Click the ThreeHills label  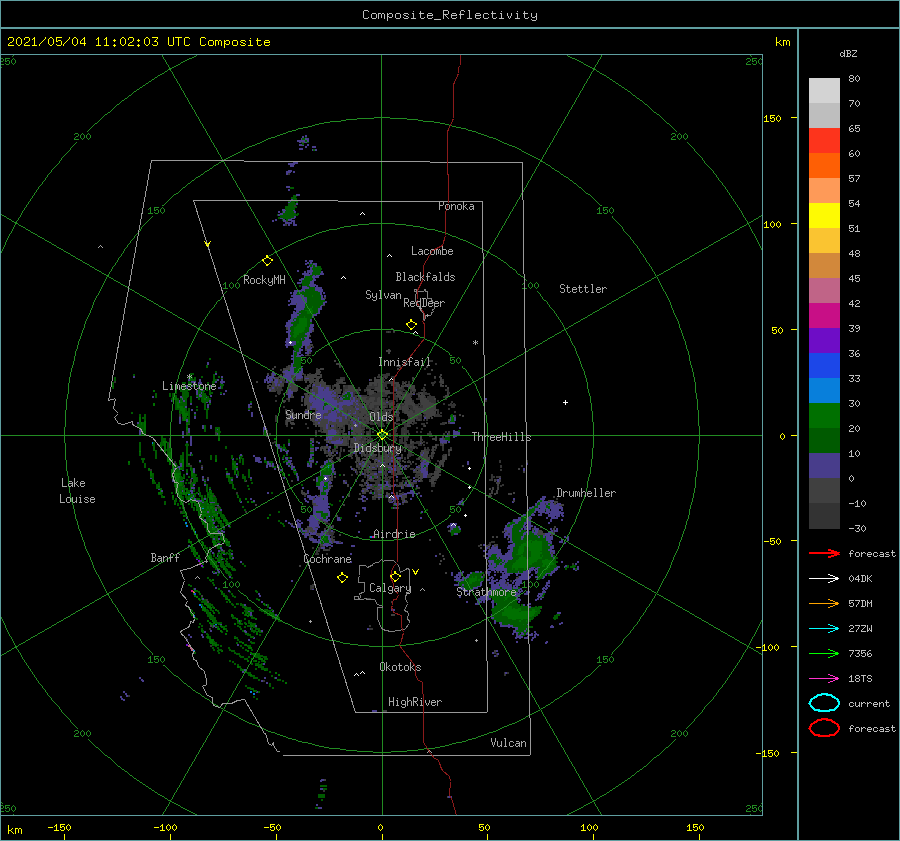pos(501,437)
